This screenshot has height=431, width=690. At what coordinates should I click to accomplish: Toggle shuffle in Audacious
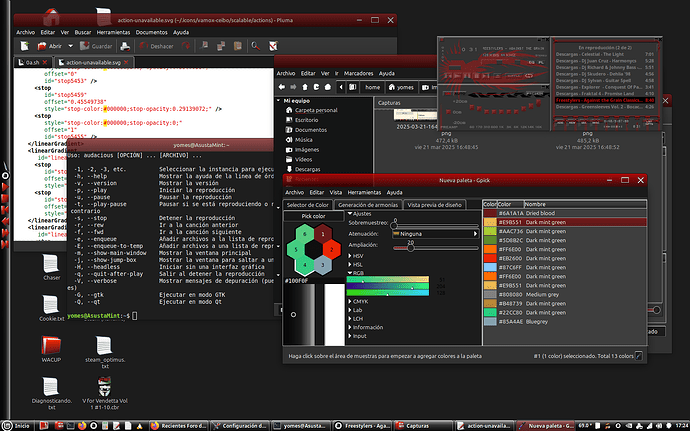pos(514,76)
